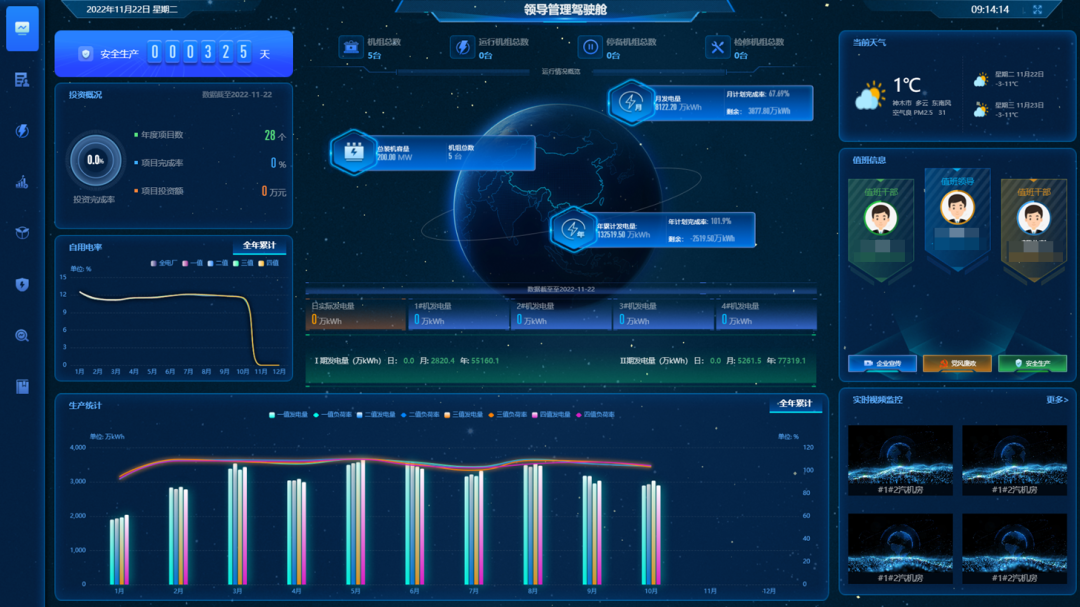The width and height of the screenshot is (1080, 607).
Task: Open the 党风廉政 button
Action: [957, 363]
